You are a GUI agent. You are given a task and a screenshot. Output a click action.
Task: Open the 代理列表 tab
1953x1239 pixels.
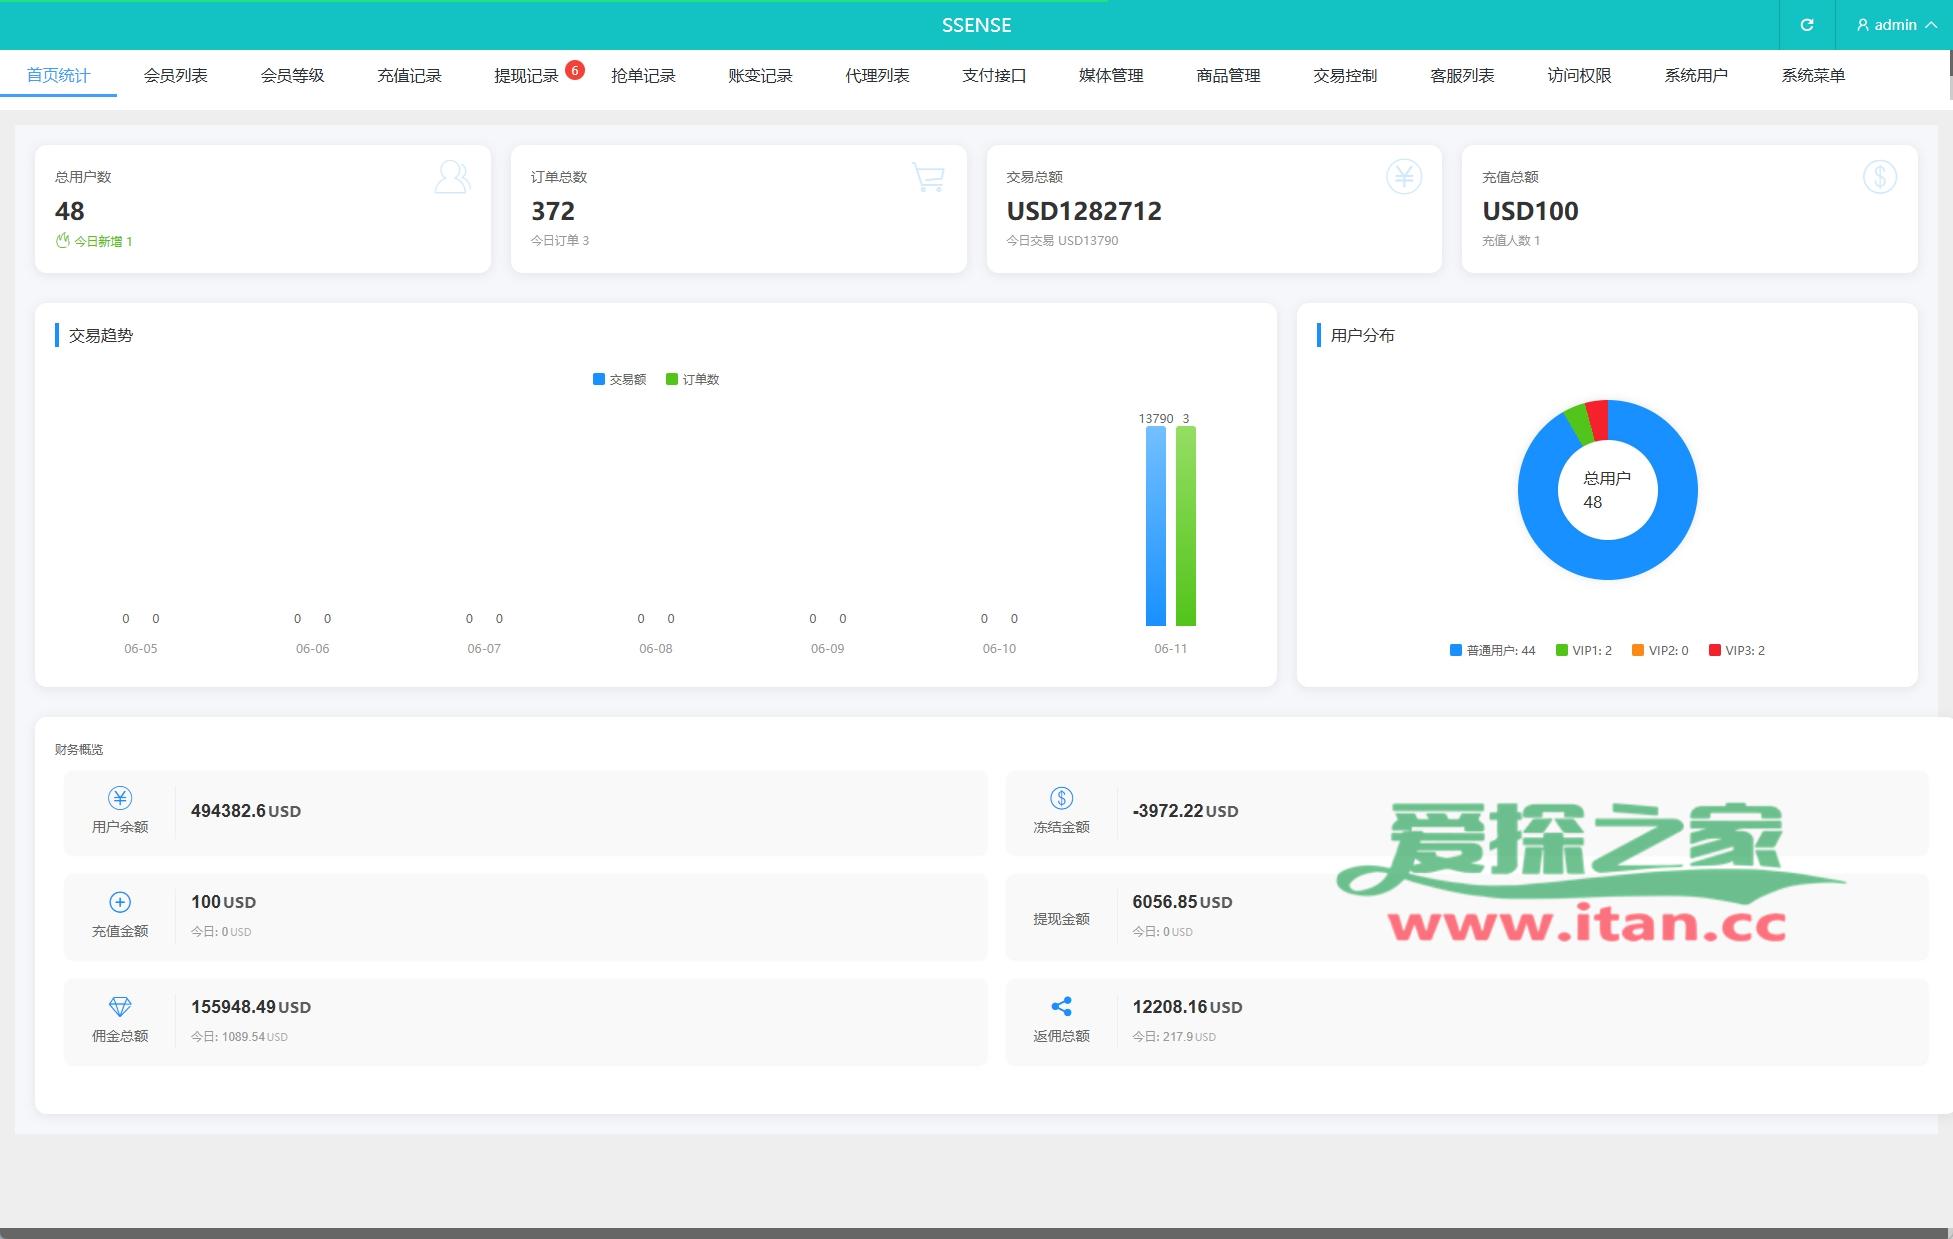877,75
